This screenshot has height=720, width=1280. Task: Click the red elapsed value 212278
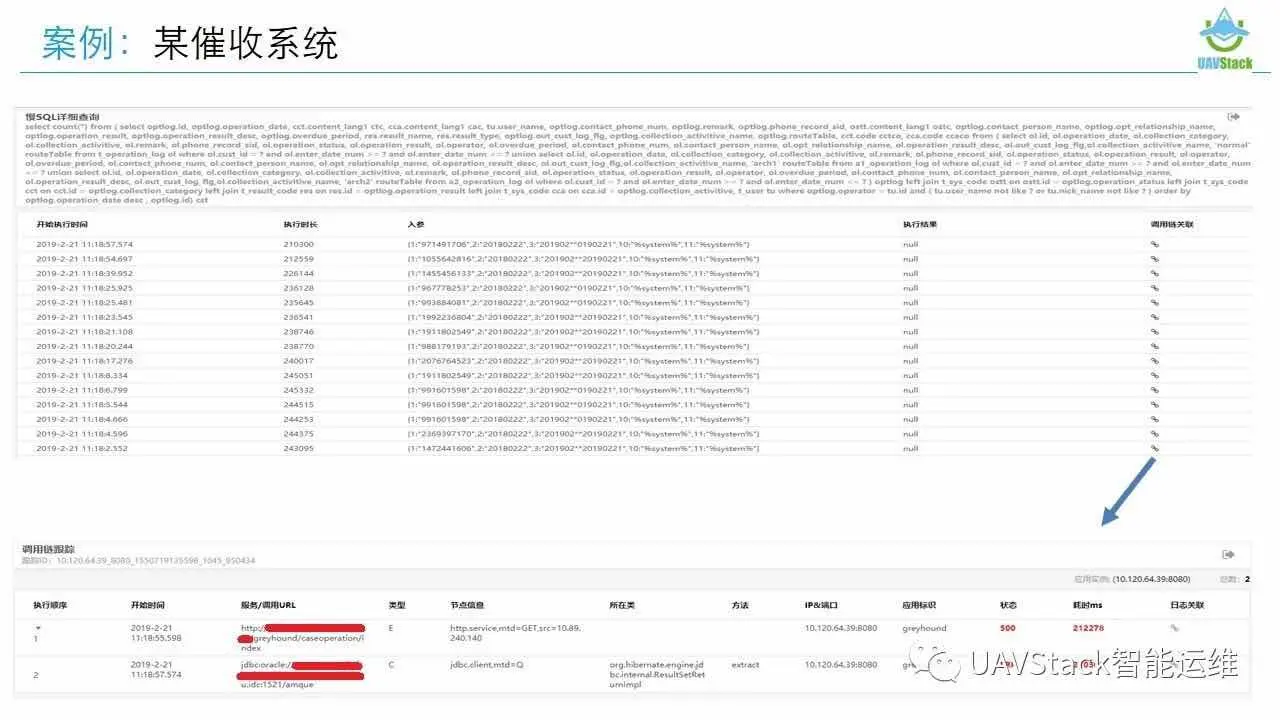point(1088,629)
